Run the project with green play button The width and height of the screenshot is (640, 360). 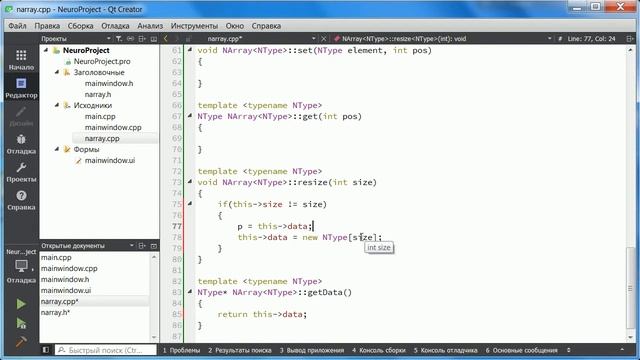21,304
